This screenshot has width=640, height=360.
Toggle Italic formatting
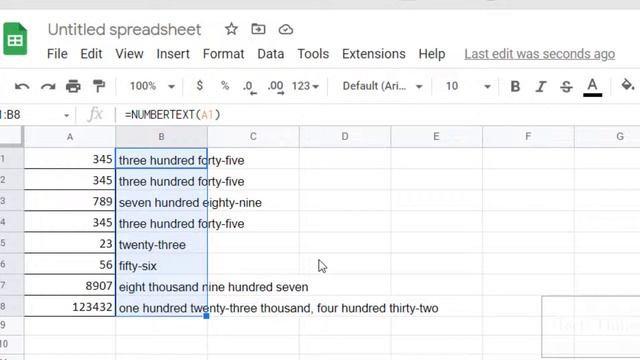[x=541, y=87]
